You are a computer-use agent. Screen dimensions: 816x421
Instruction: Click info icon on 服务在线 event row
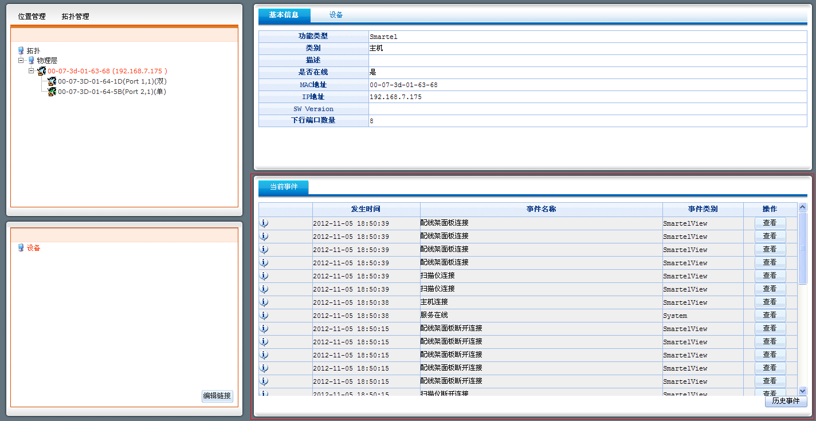click(264, 315)
